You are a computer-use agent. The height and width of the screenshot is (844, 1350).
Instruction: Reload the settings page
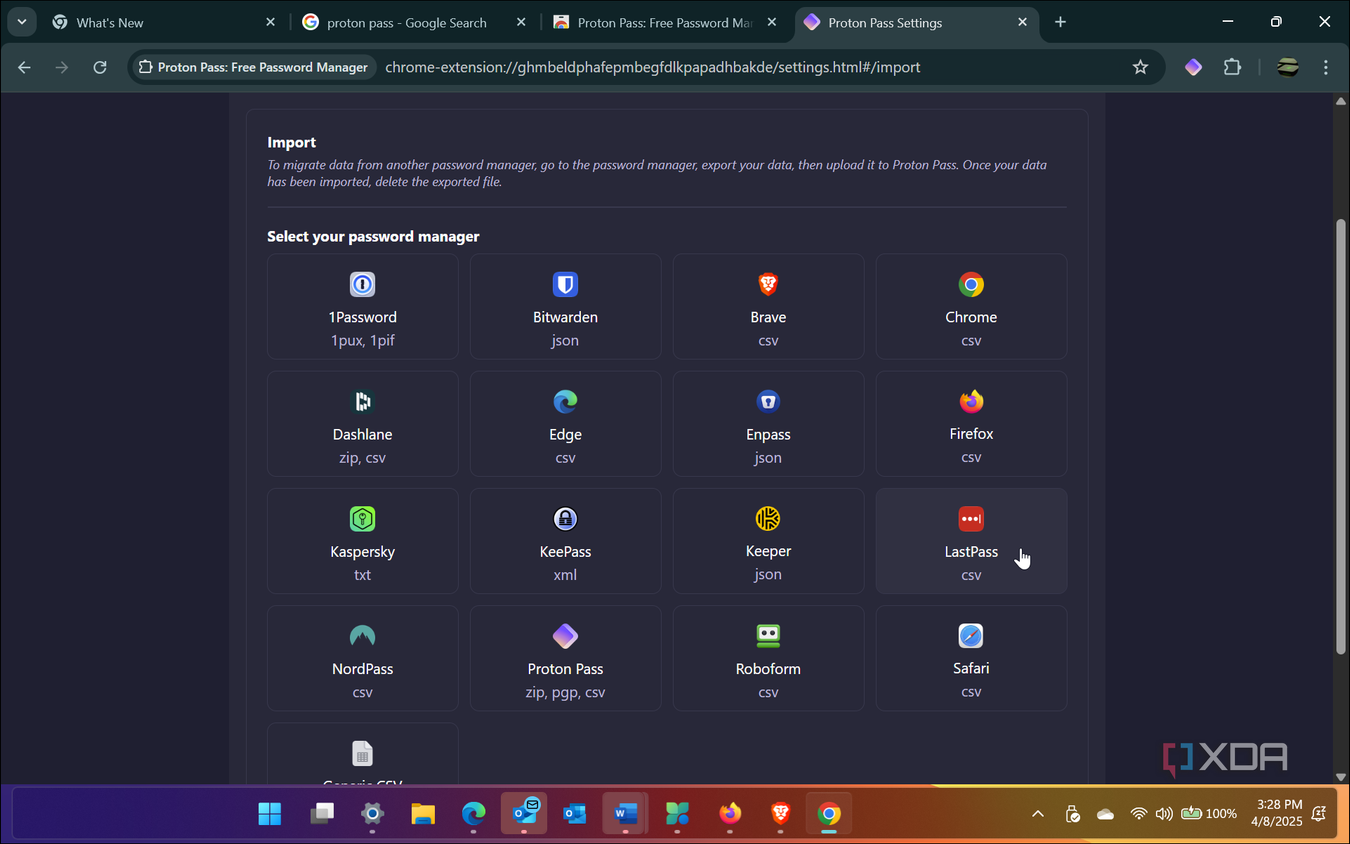(x=100, y=67)
